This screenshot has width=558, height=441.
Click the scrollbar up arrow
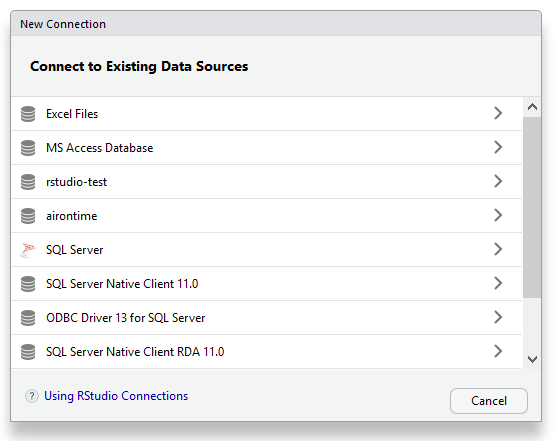pyautogui.click(x=532, y=107)
